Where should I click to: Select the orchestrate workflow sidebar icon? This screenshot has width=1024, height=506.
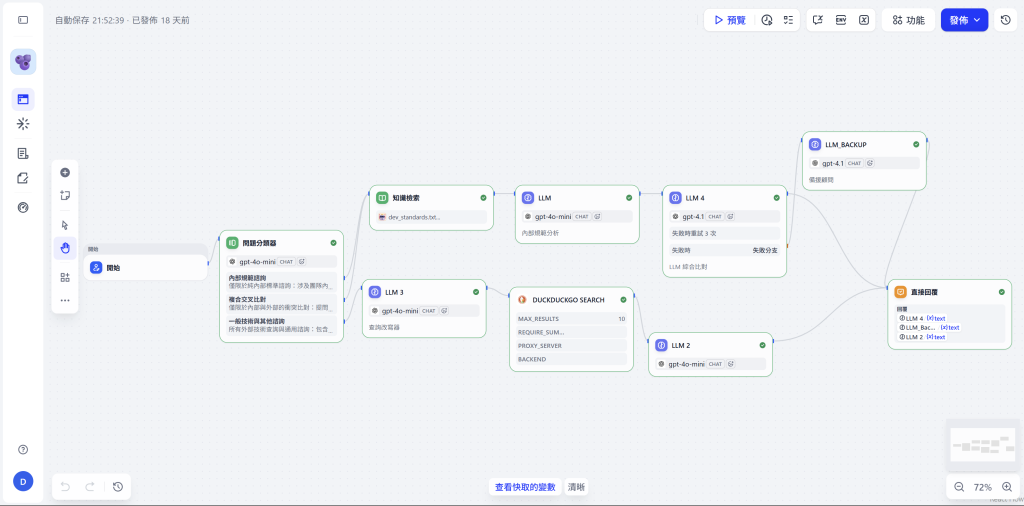coord(23,99)
